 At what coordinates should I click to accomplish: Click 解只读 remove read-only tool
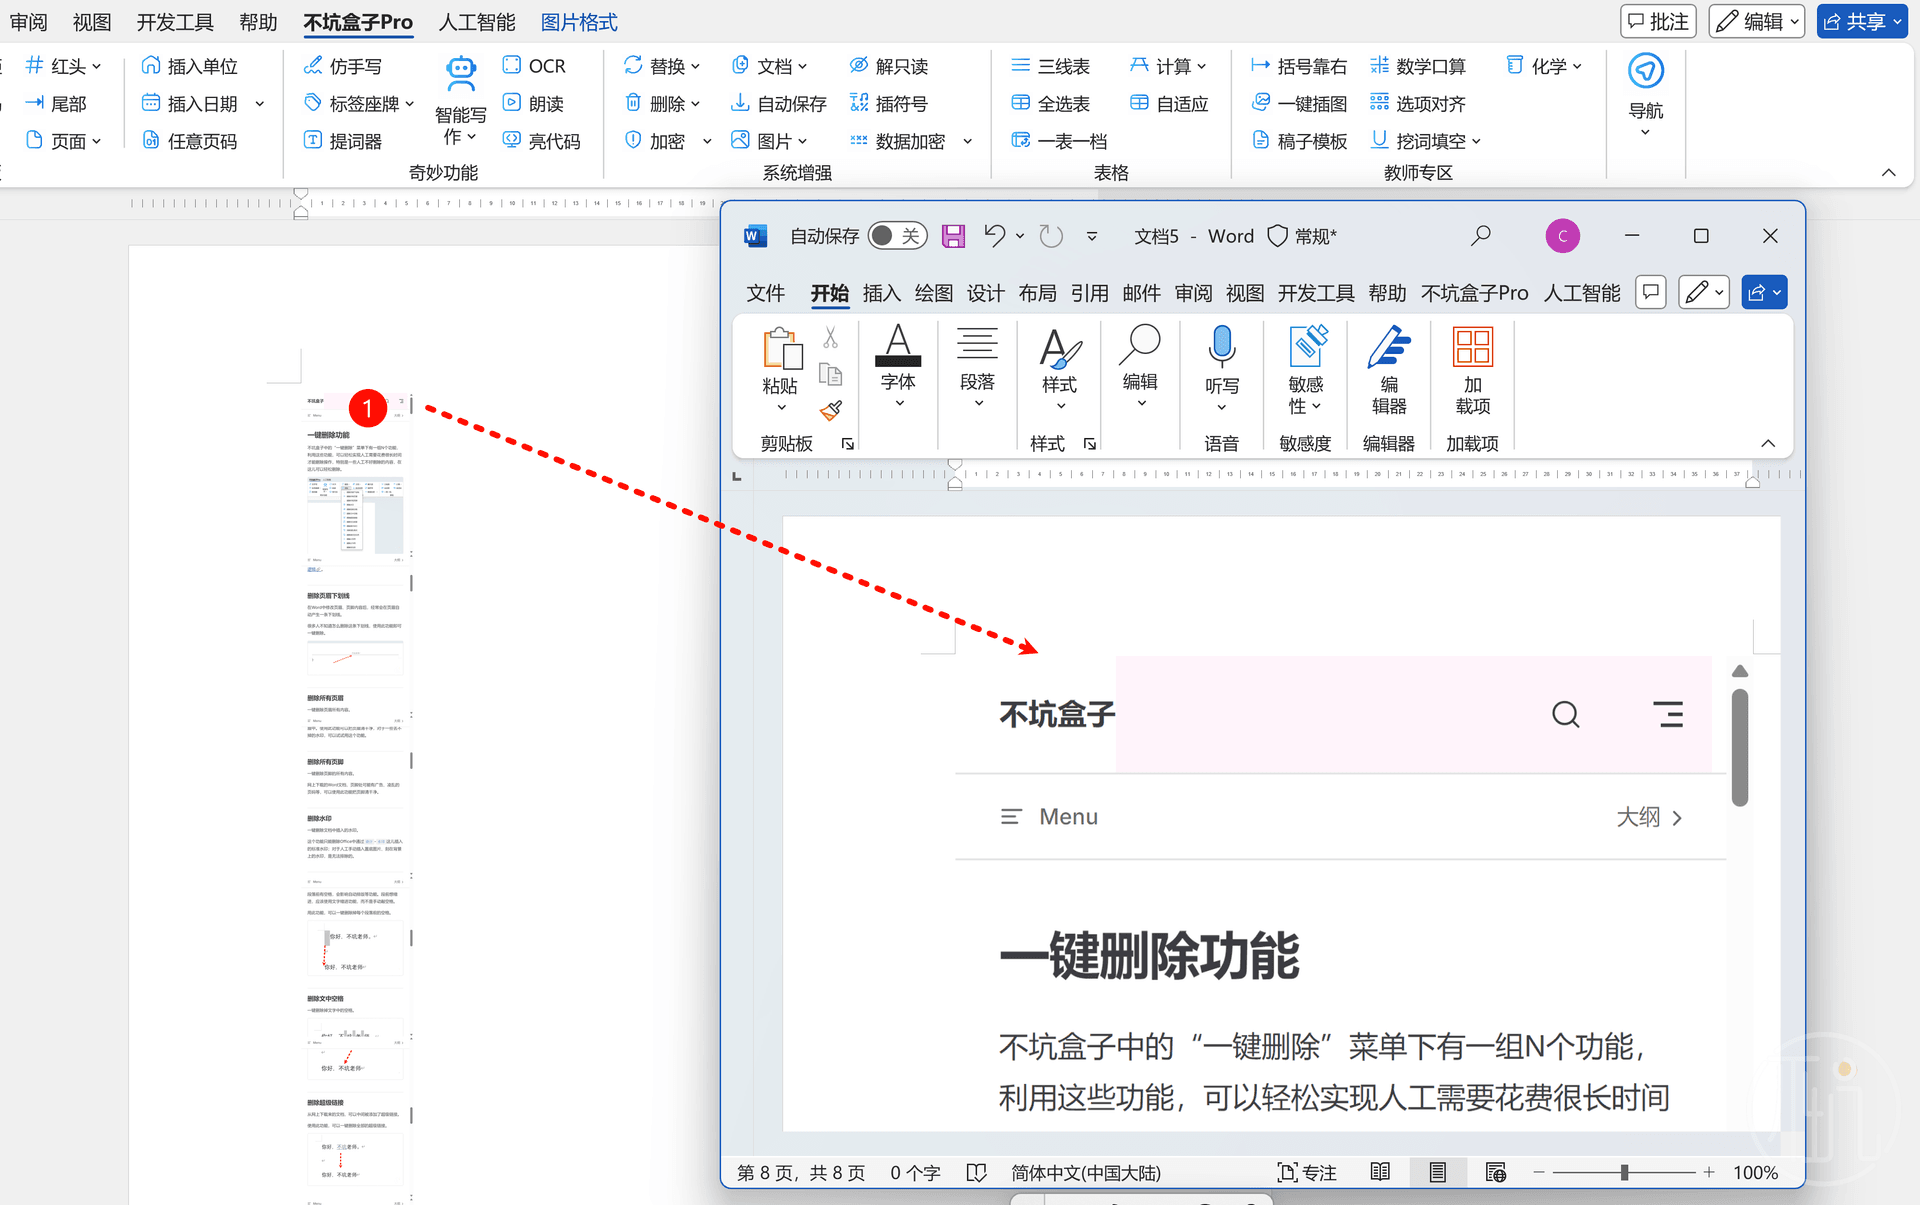click(x=889, y=66)
